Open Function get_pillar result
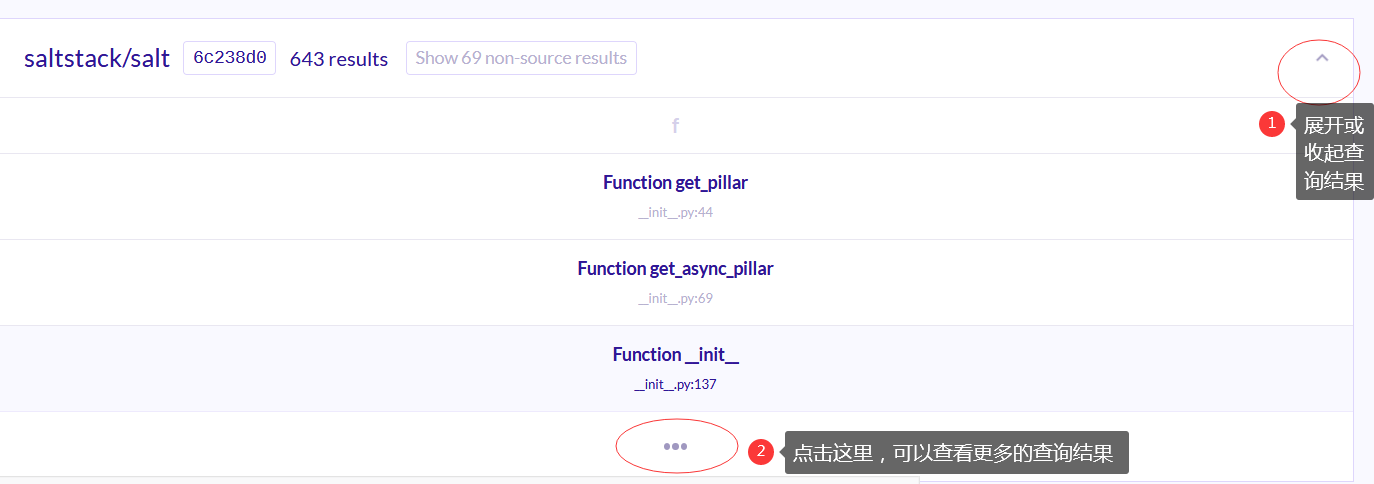The height and width of the screenshot is (484, 1374). coord(675,183)
